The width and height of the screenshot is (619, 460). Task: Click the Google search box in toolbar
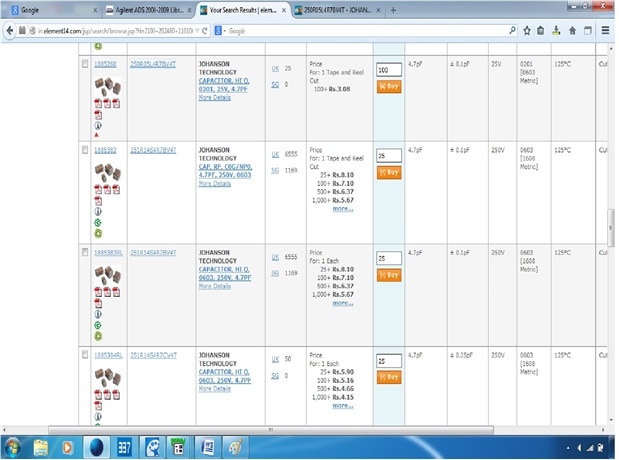coord(367,30)
